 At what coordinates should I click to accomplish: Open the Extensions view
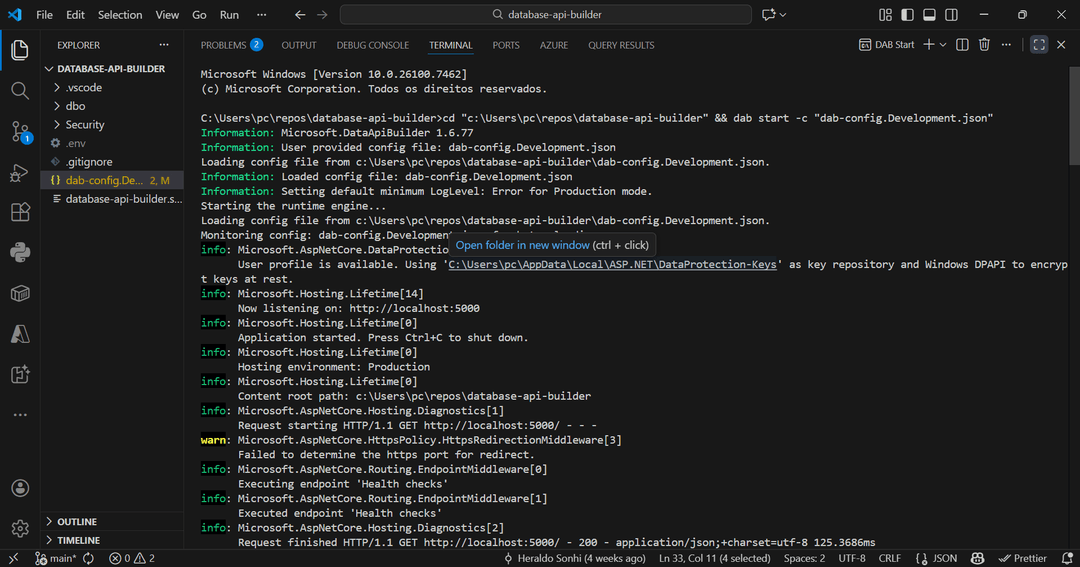pyautogui.click(x=20, y=212)
